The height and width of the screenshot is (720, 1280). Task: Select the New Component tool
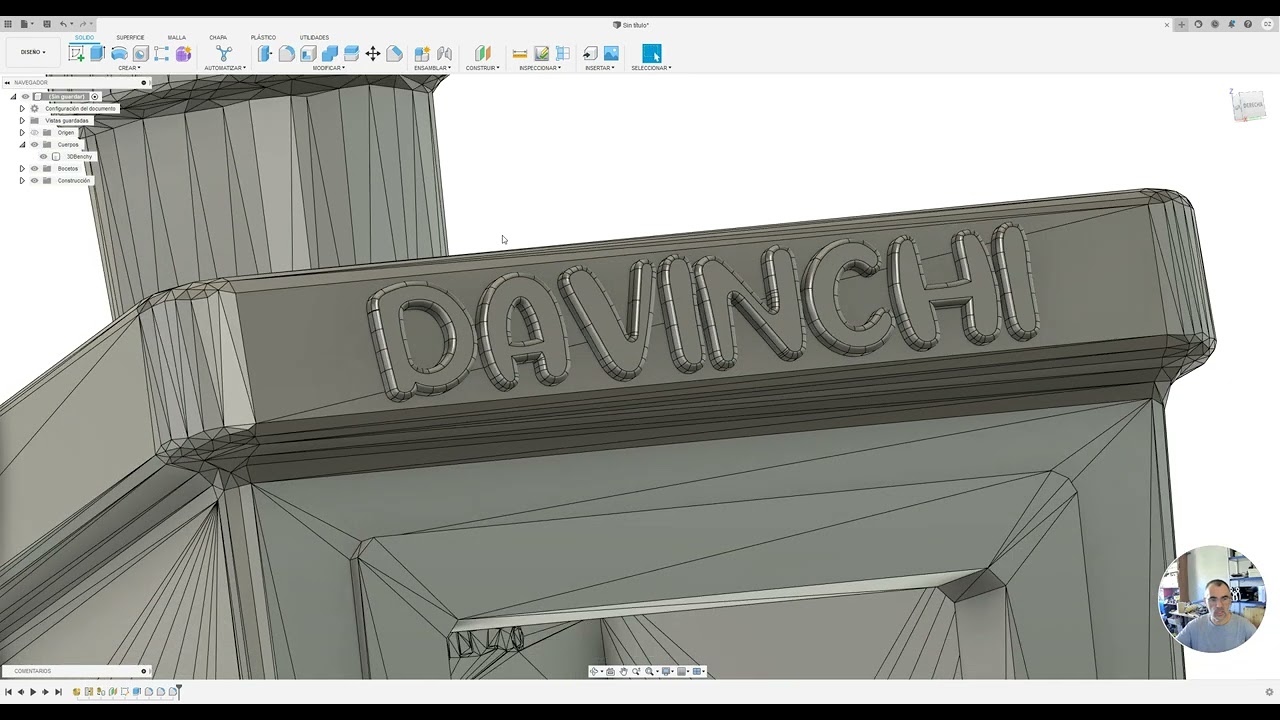[422, 53]
